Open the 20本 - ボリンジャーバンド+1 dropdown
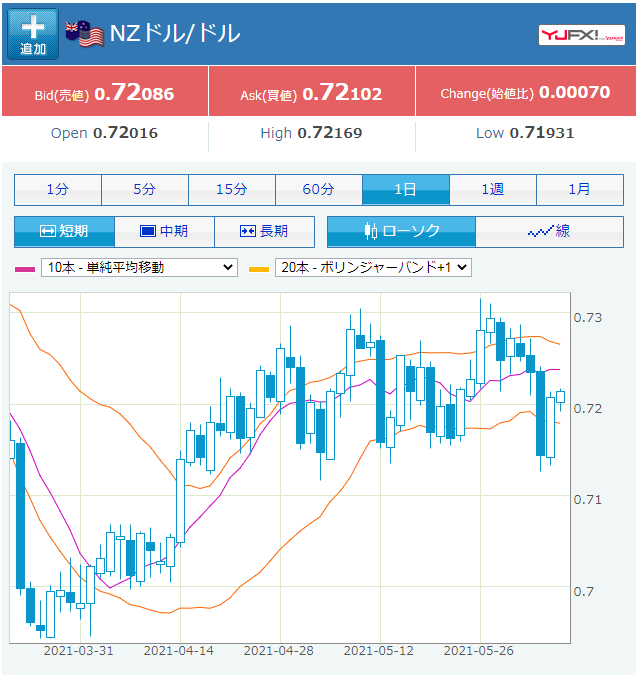This screenshot has height=679, width=636. coord(373,268)
